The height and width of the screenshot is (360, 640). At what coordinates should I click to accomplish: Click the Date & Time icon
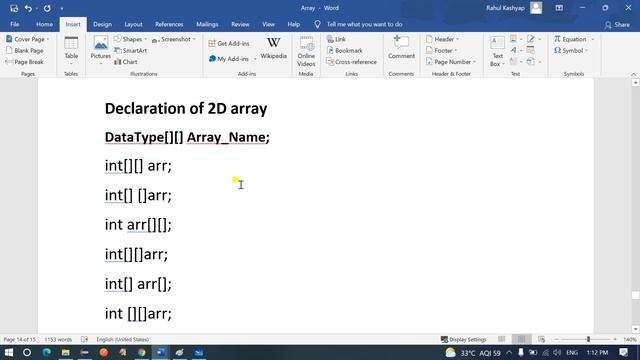531,50
